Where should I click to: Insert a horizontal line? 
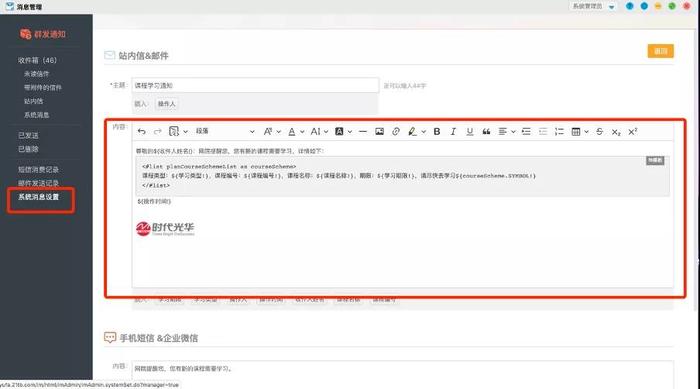coord(363,131)
